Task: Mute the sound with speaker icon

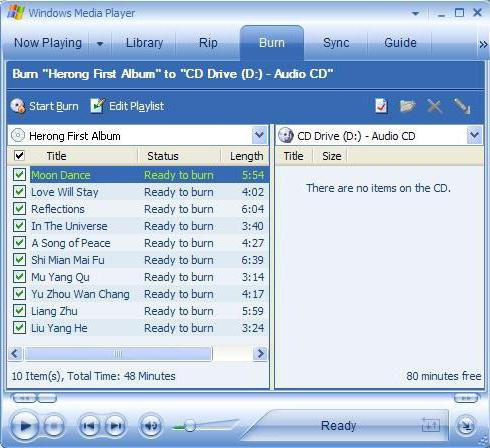Action: pyautogui.click(x=151, y=426)
